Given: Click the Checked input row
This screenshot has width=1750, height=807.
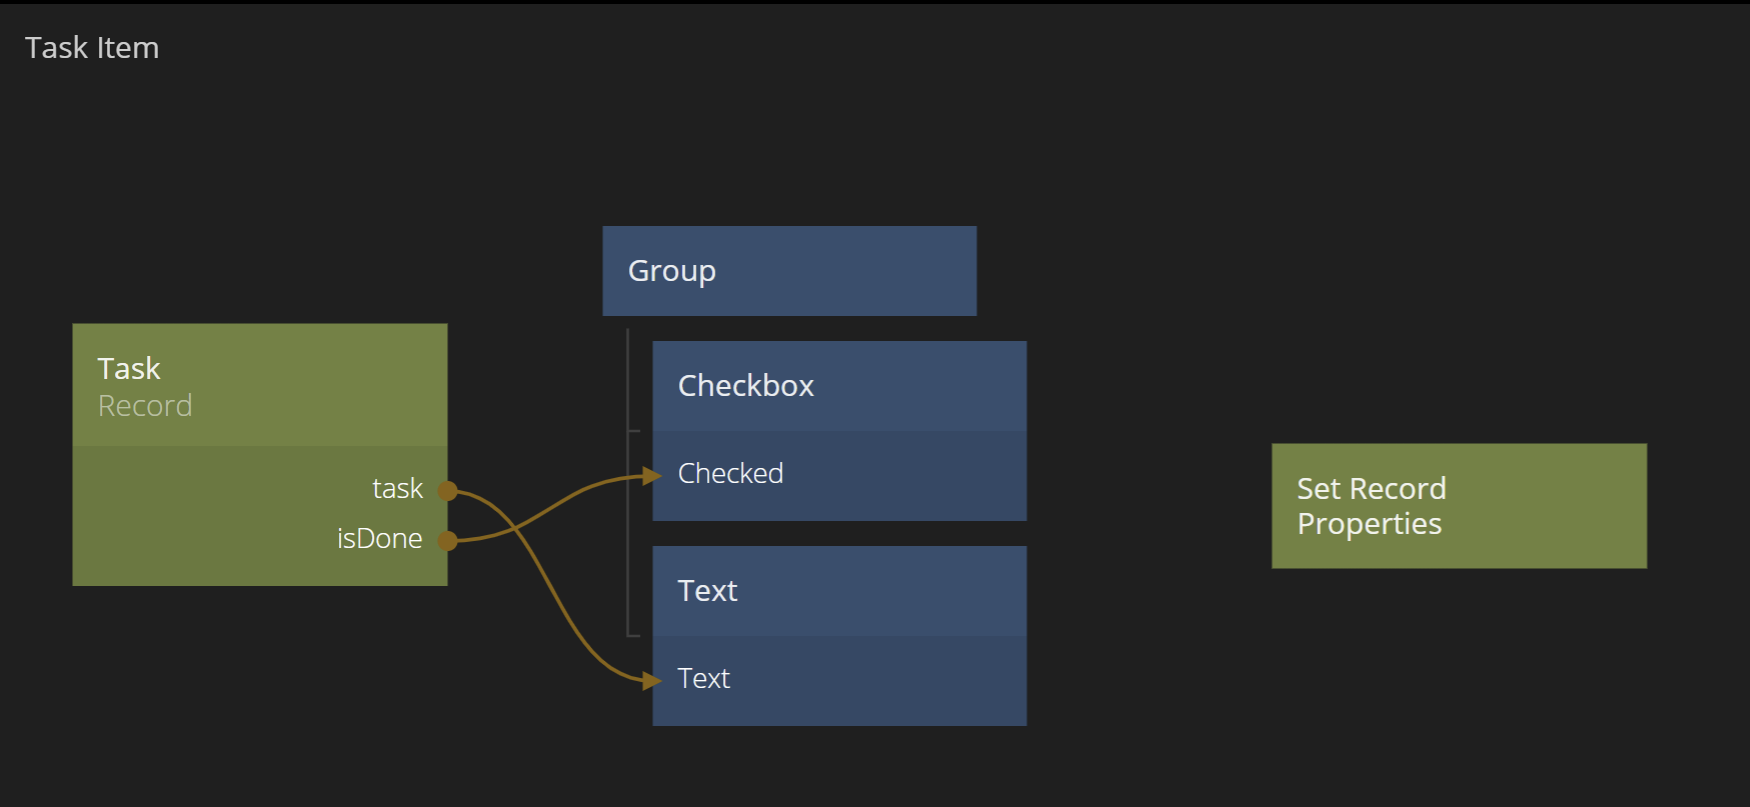Looking at the screenshot, I should 839,474.
